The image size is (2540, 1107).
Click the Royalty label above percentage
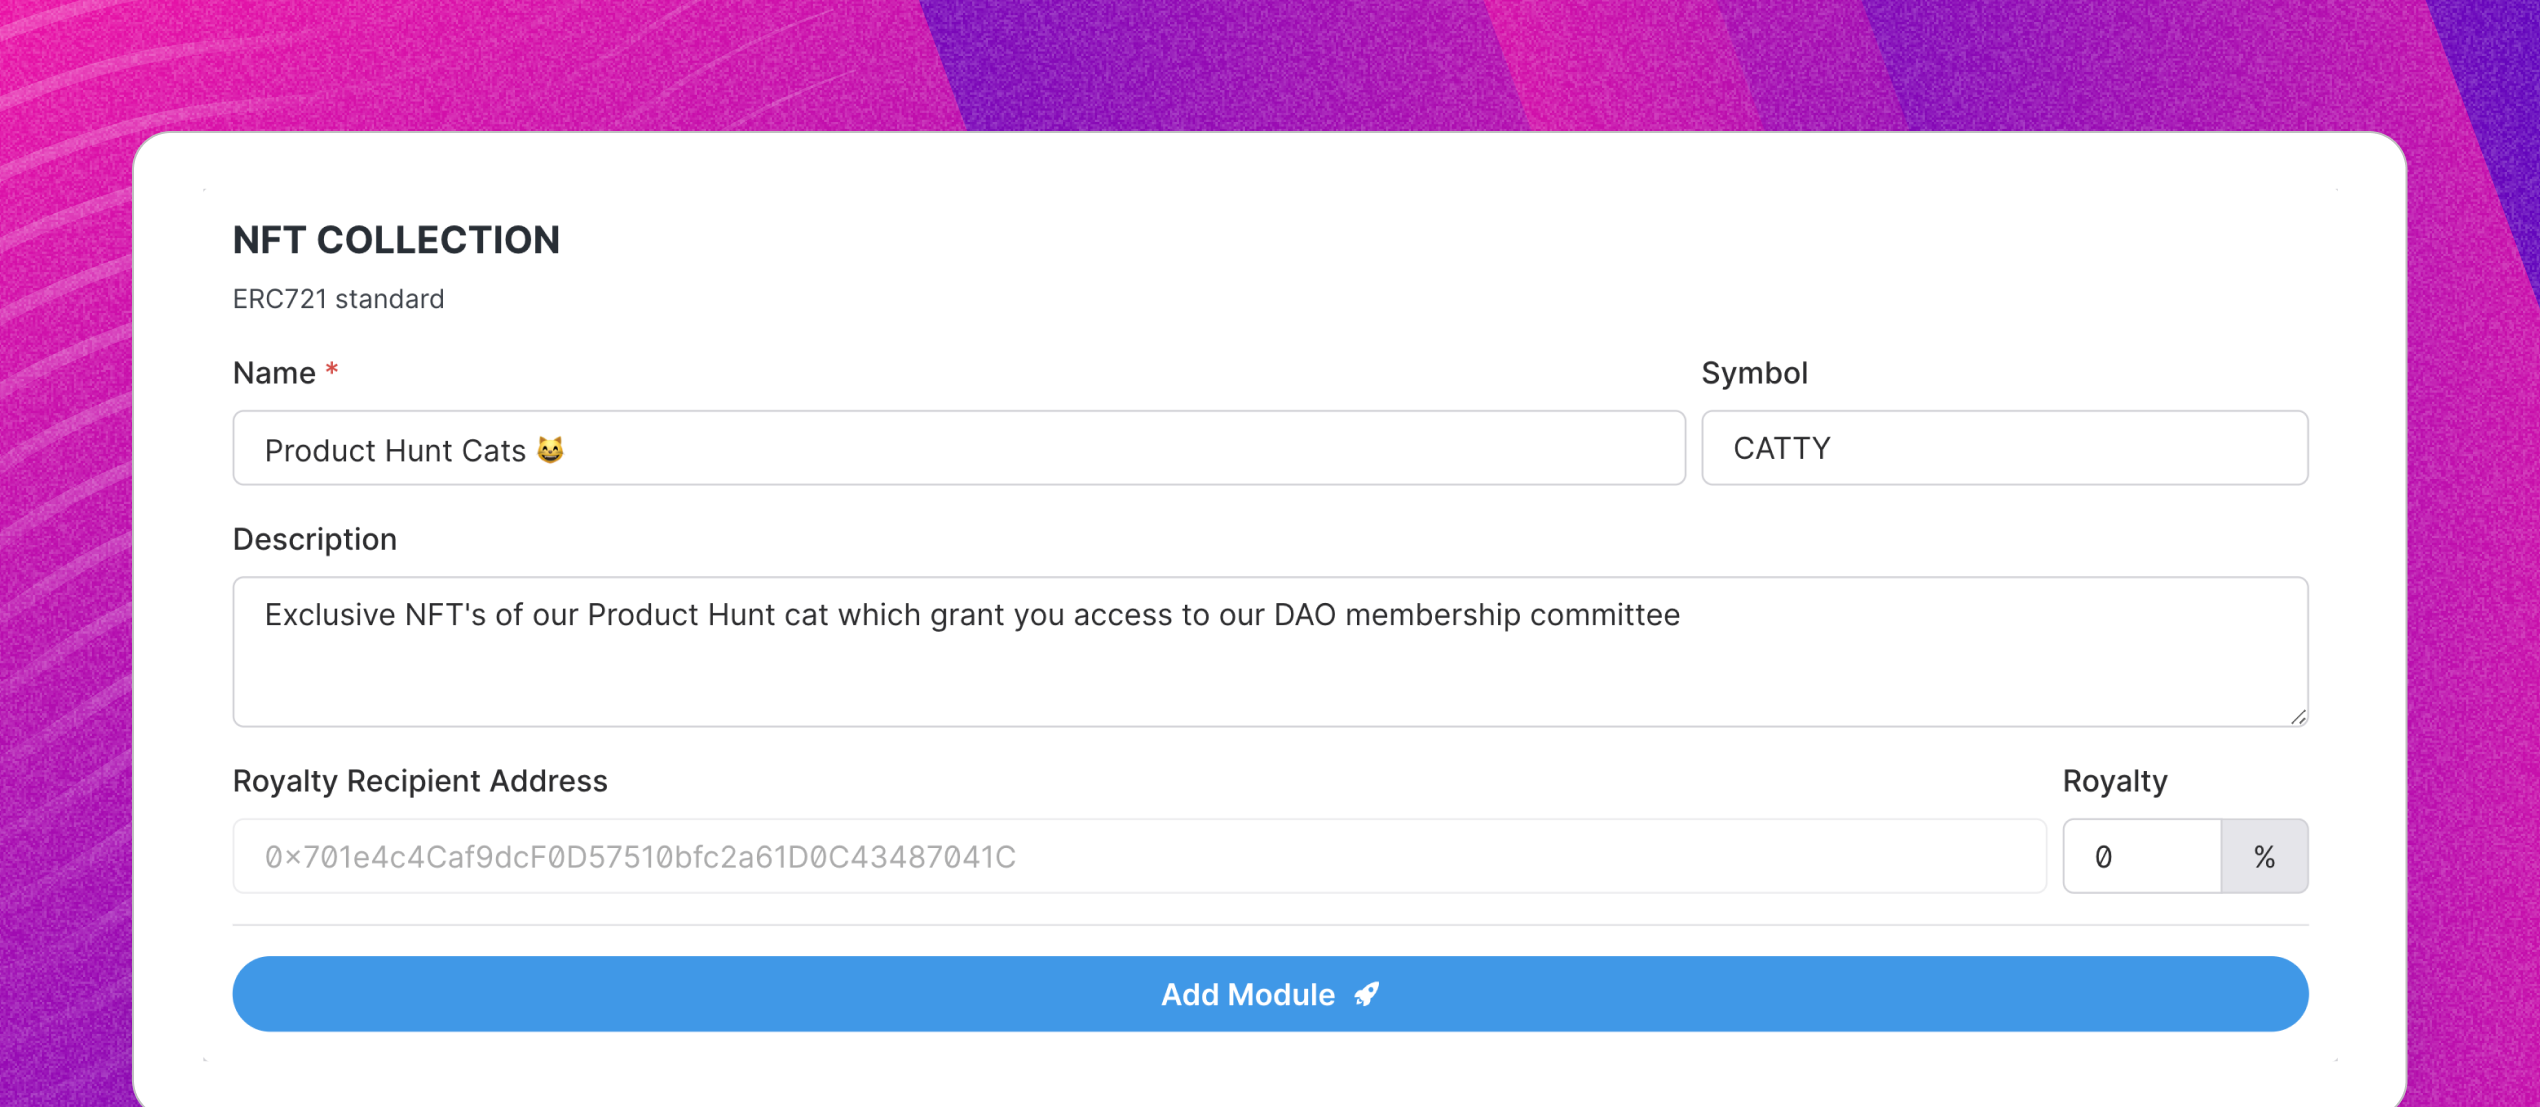click(2115, 781)
